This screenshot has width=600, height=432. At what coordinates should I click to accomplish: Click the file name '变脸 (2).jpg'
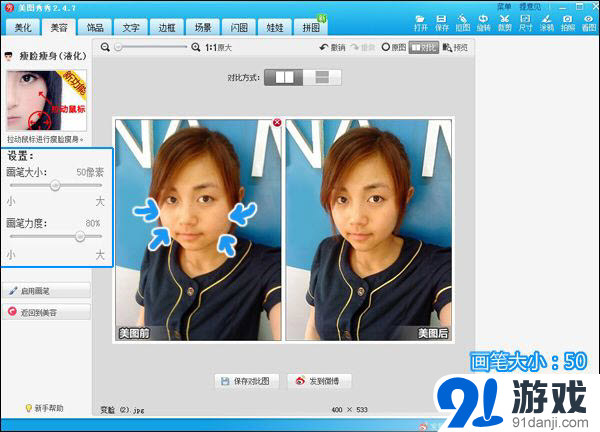pos(122,410)
